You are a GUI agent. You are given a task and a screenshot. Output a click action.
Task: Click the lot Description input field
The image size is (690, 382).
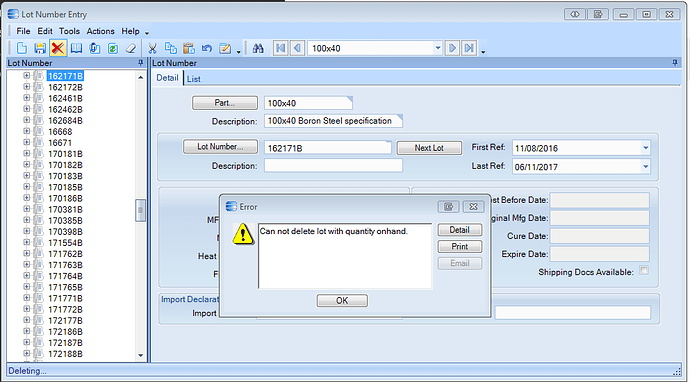(x=333, y=165)
